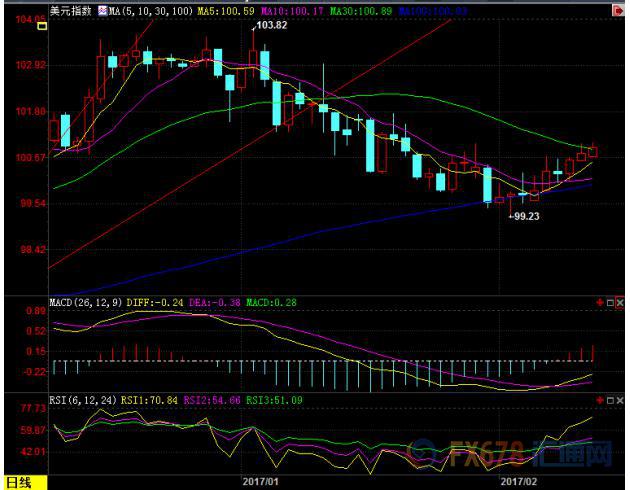The height and width of the screenshot is (490, 630).
Task: Select the 日线 daily period tab
Action: pos(18,482)
